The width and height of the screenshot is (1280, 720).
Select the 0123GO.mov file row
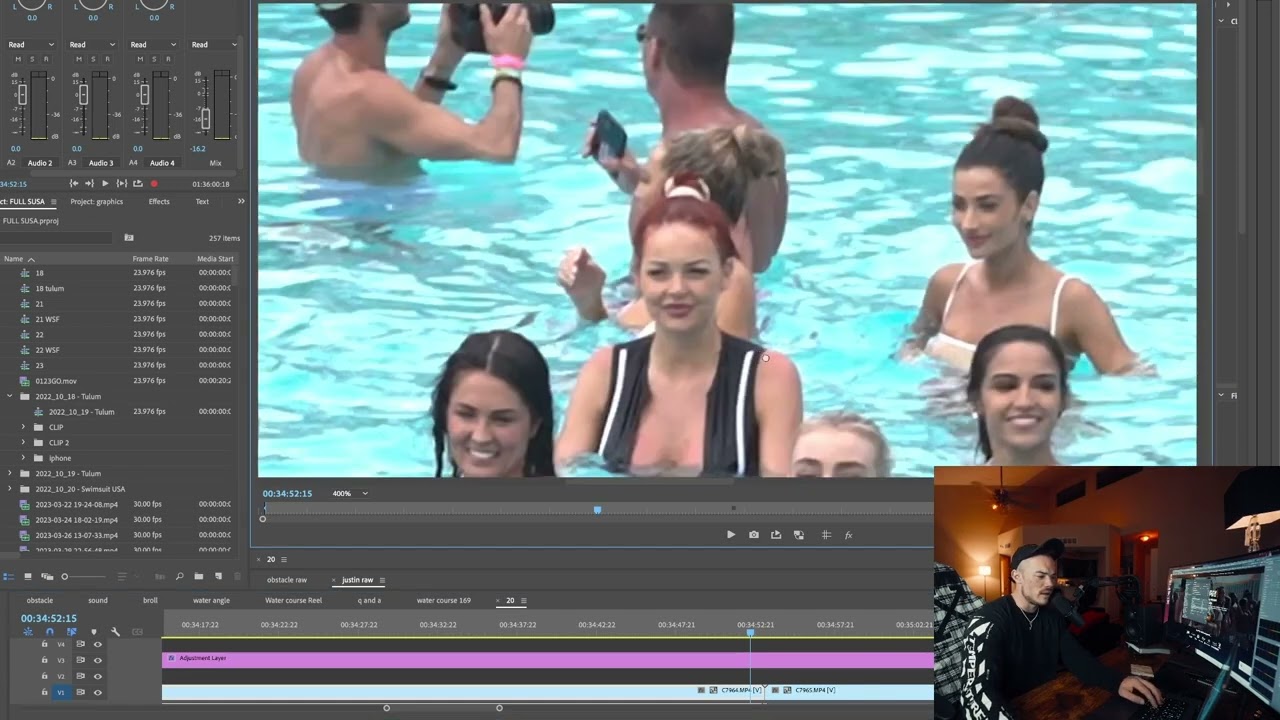120,381
